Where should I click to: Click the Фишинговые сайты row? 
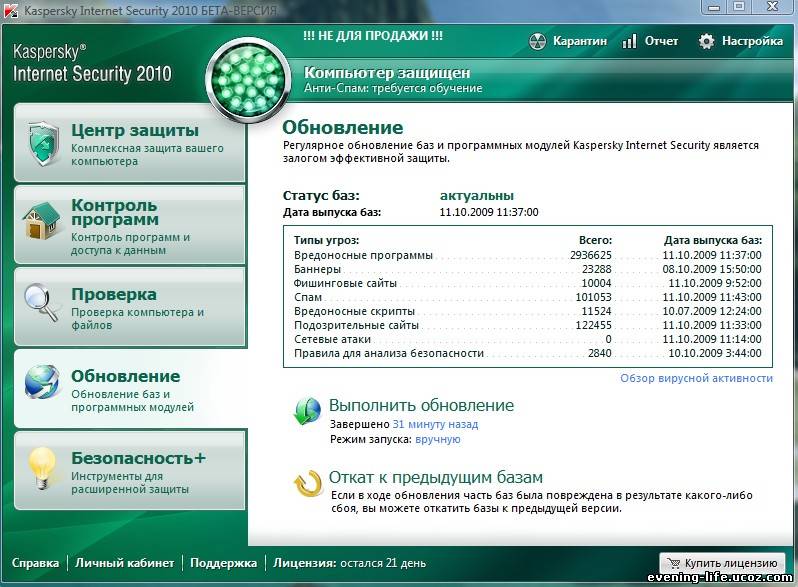528,283
